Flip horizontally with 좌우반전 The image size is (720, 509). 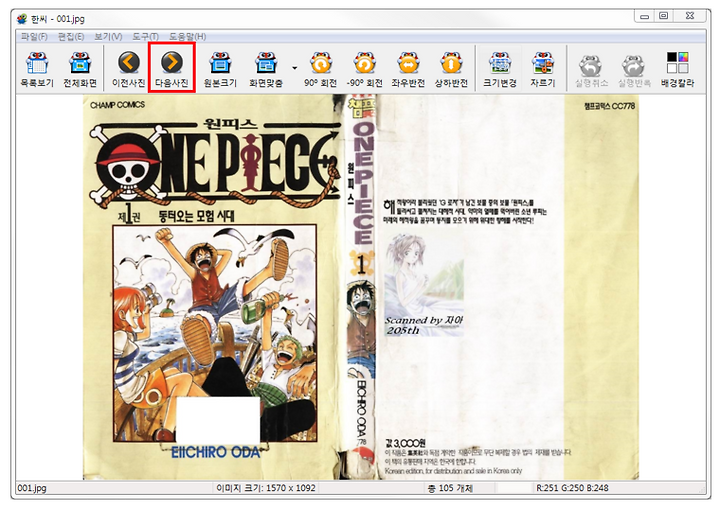[x=408, y=69]
